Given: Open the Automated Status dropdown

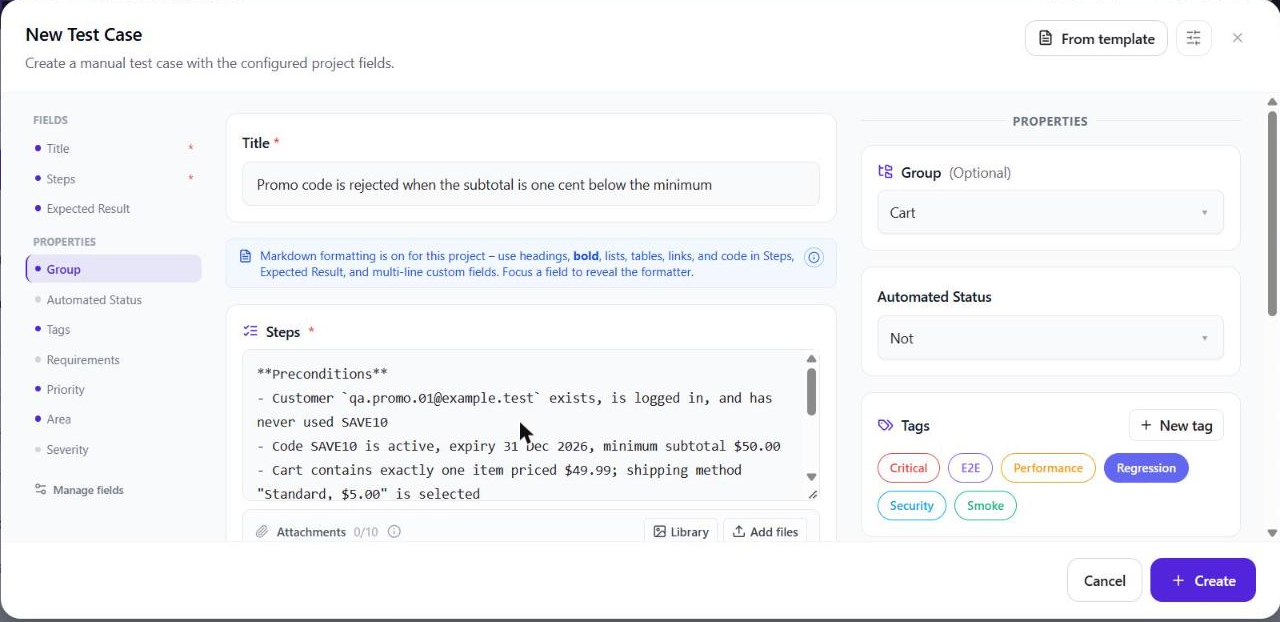Looking at the screenshot, I should (1050, 338).
